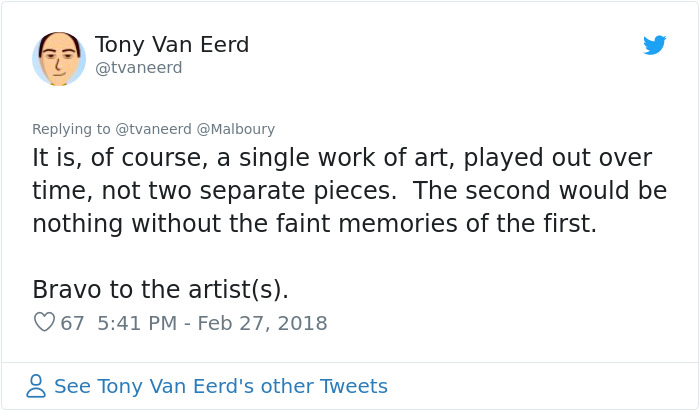This screenshot has height=411, width=700.
Task: Open Tony Van Eerd's avatar picture
Action: pos(59,58)
